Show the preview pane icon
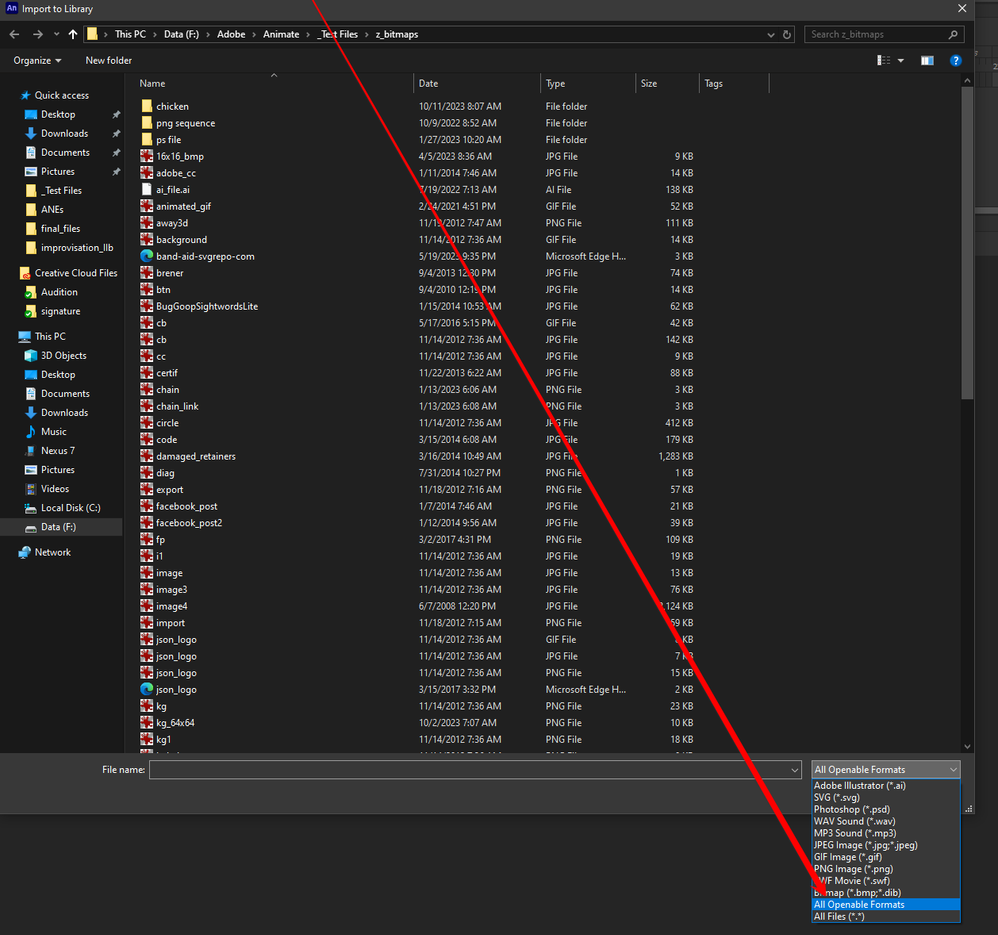This screenshot has height=935, width=998. point(927,60)
